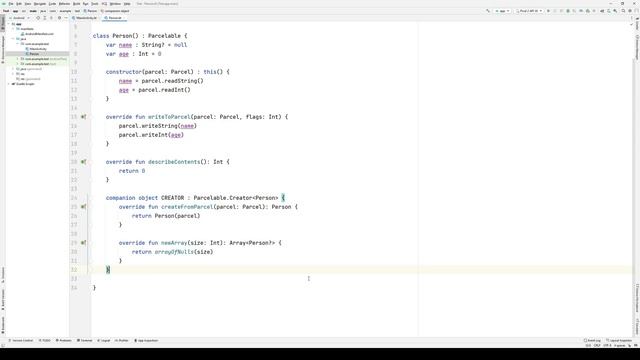Open the IDE settings gear in the main toolbar

tap(630, 11)
